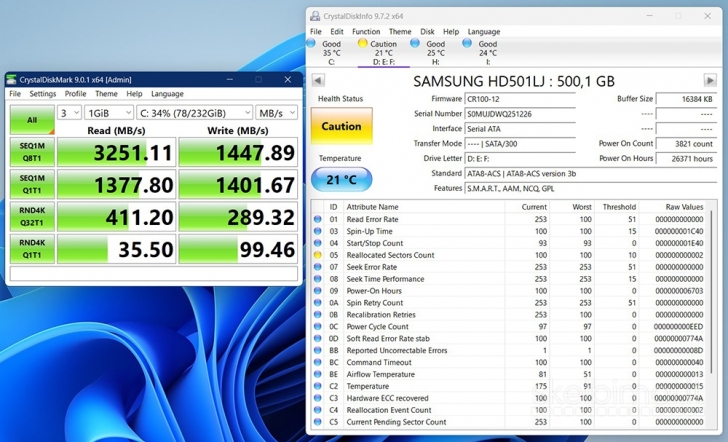Viewport: 728px width, 442px height.
Task: Open the Profile menu in CrystalDiskMark
Action: click(75, 94)
